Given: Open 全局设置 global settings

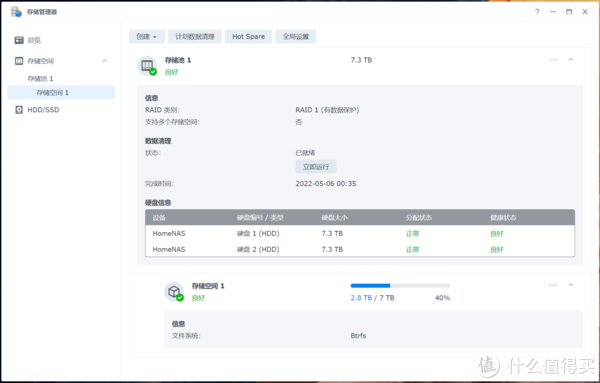Looking at the screenshot, I should 295,37.
